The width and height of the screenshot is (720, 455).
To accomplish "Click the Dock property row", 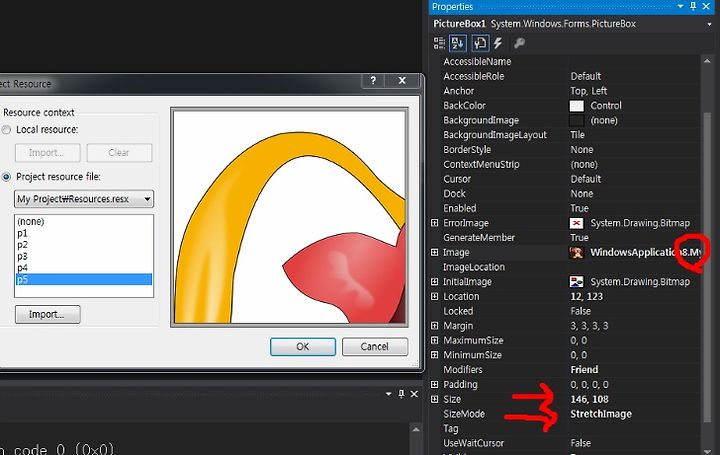I will (565, 194).
